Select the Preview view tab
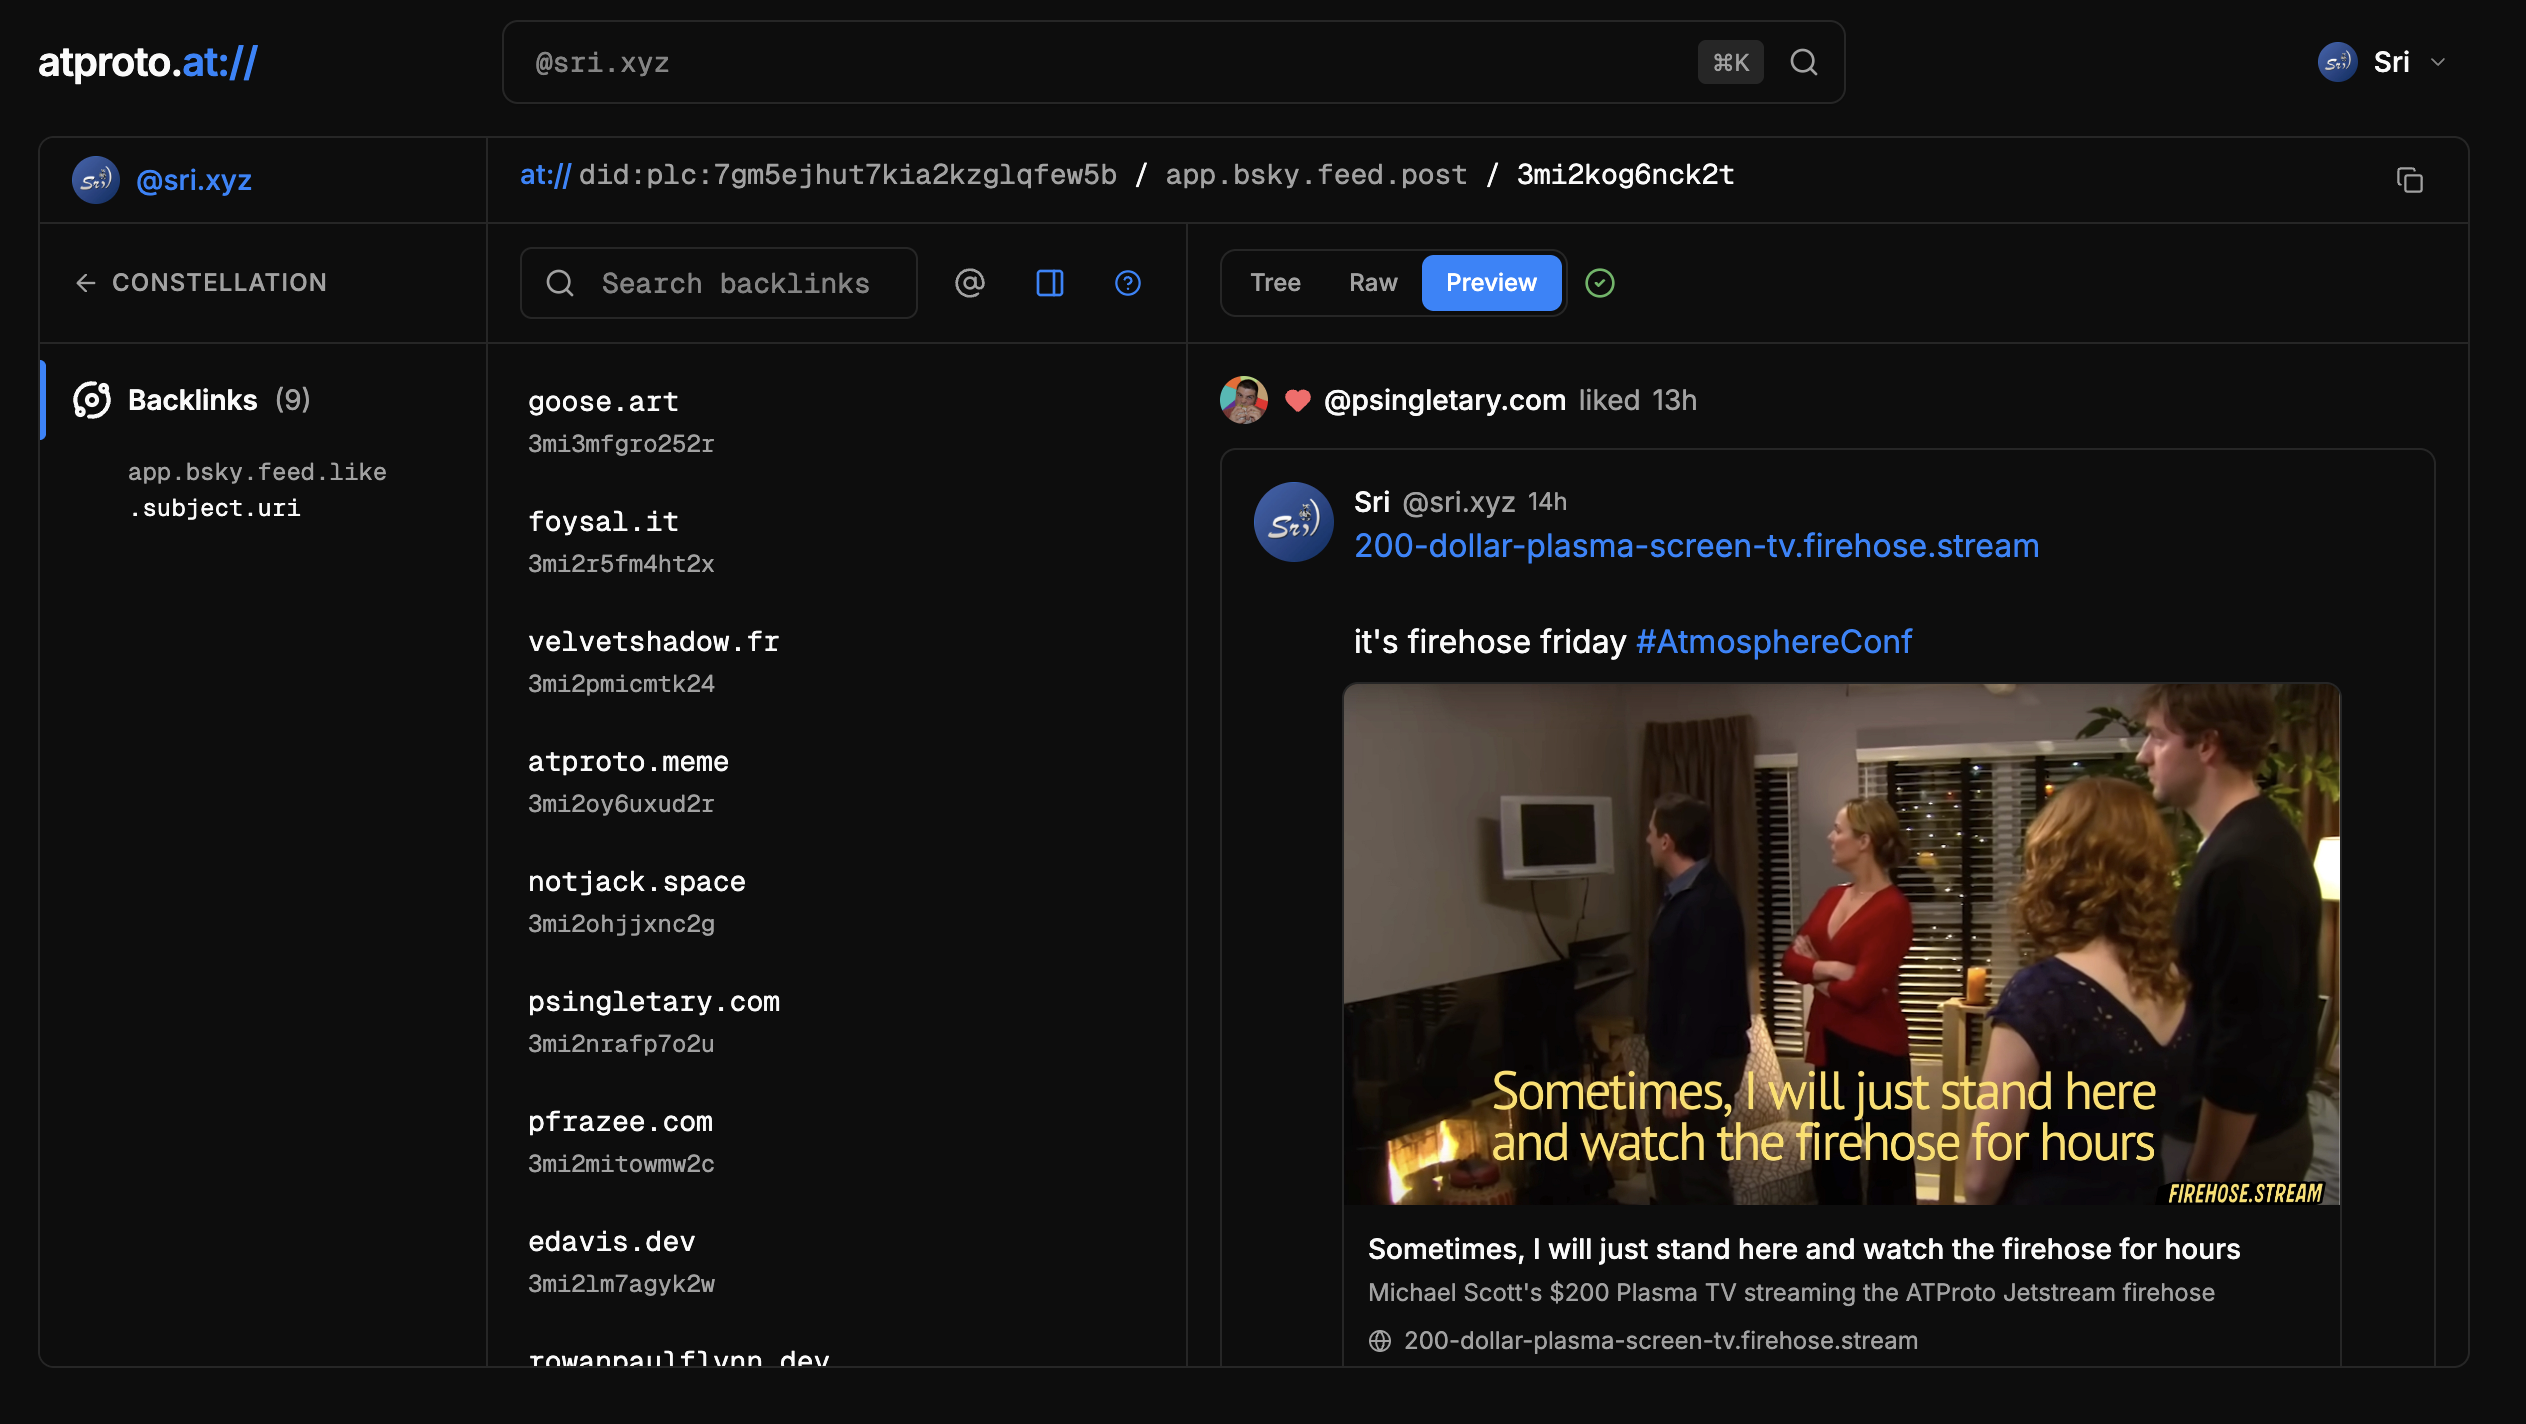Viewport: 2526px width, 1424px height. (x=1490, y=283)
